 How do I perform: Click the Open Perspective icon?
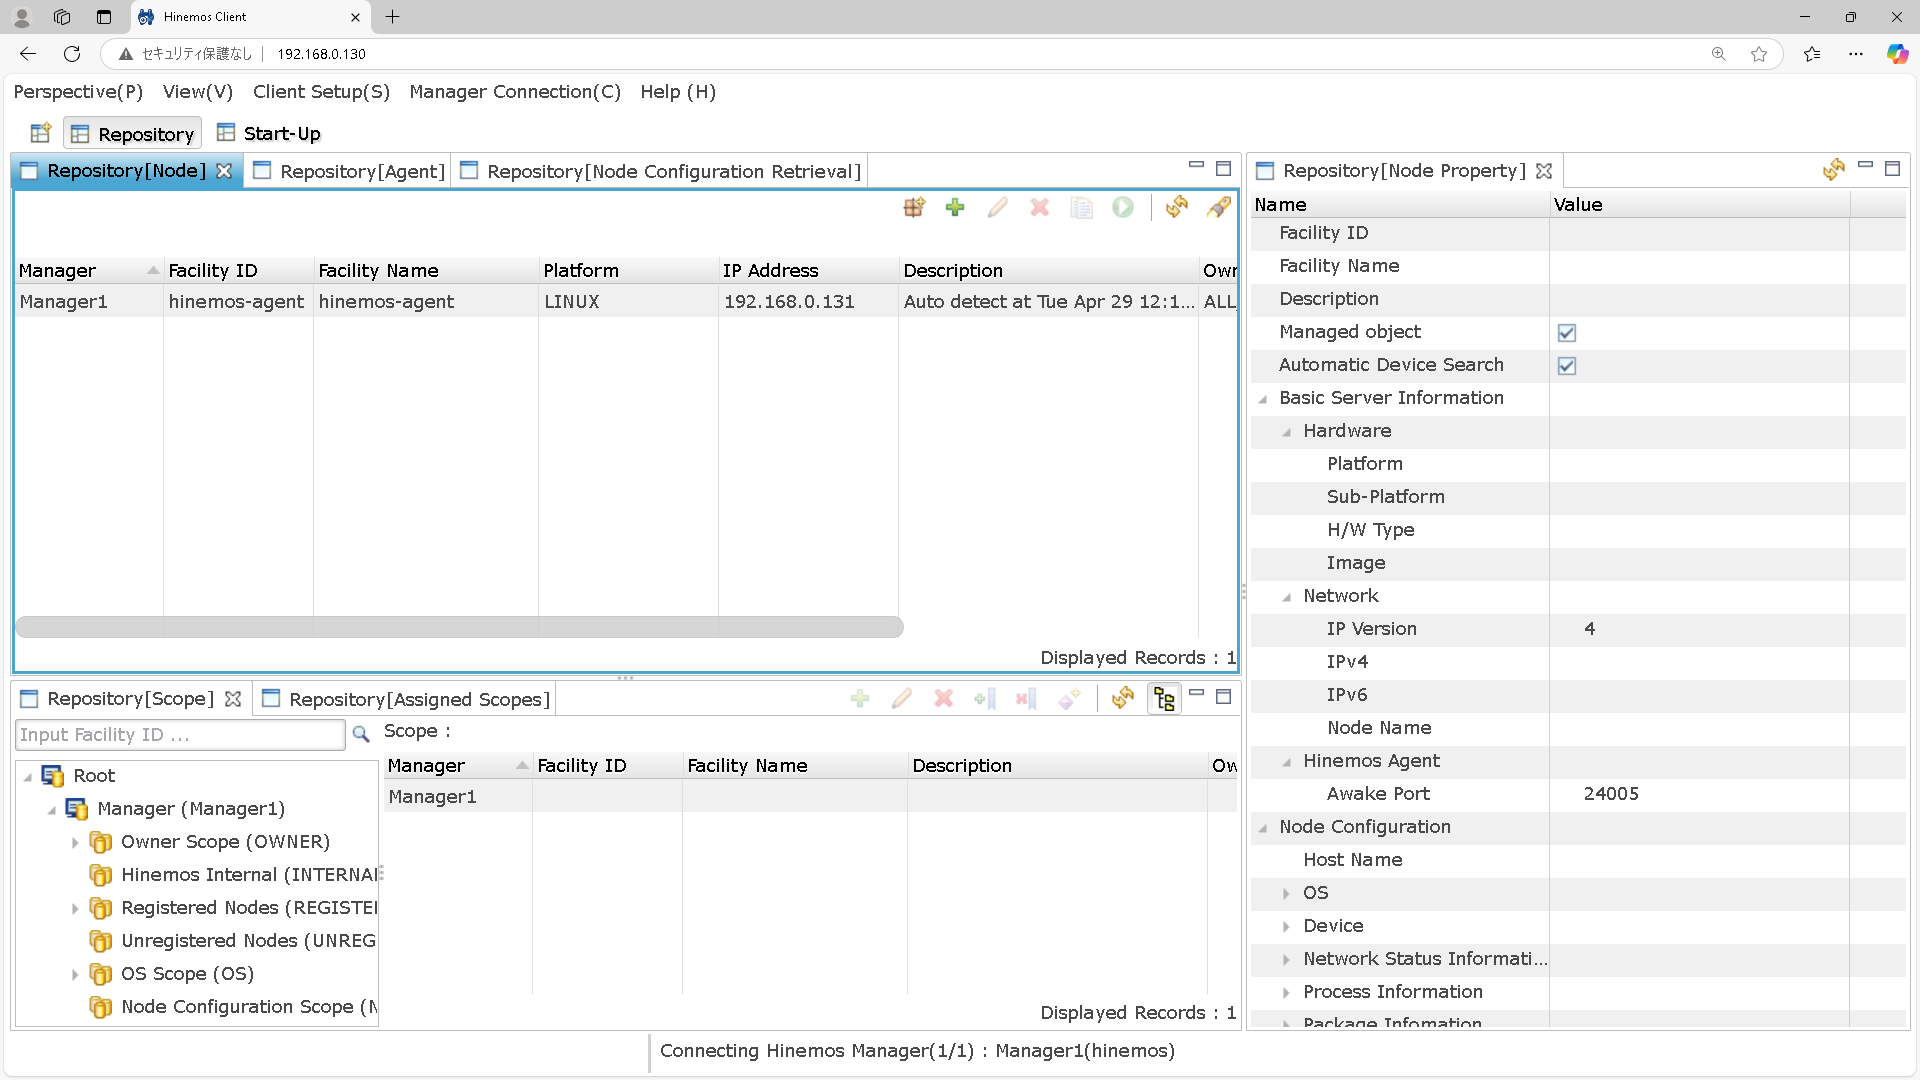click(41, 133)
